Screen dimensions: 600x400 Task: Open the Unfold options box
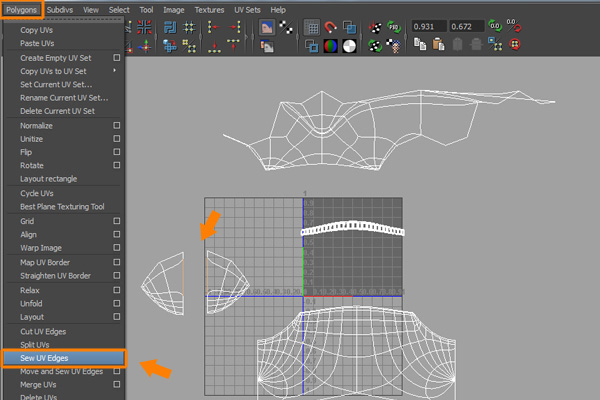point(117,303)
